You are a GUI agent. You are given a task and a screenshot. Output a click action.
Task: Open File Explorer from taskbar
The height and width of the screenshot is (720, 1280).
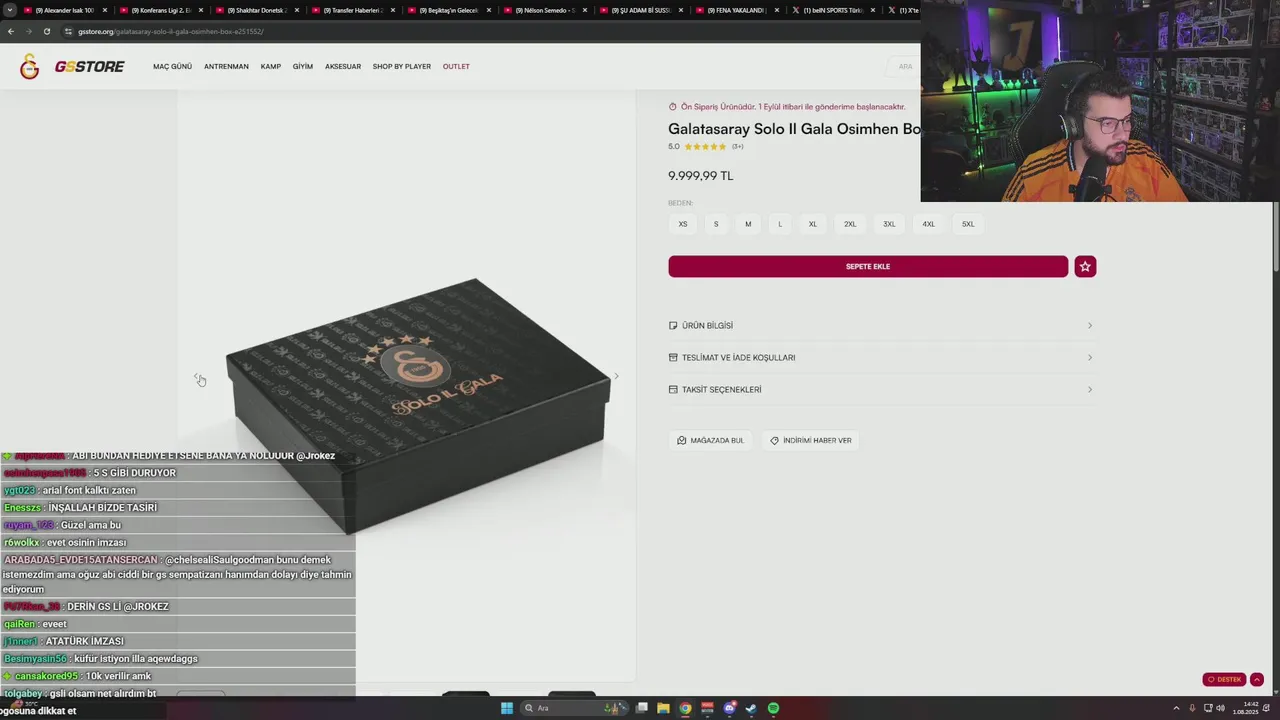pos(663,708)
